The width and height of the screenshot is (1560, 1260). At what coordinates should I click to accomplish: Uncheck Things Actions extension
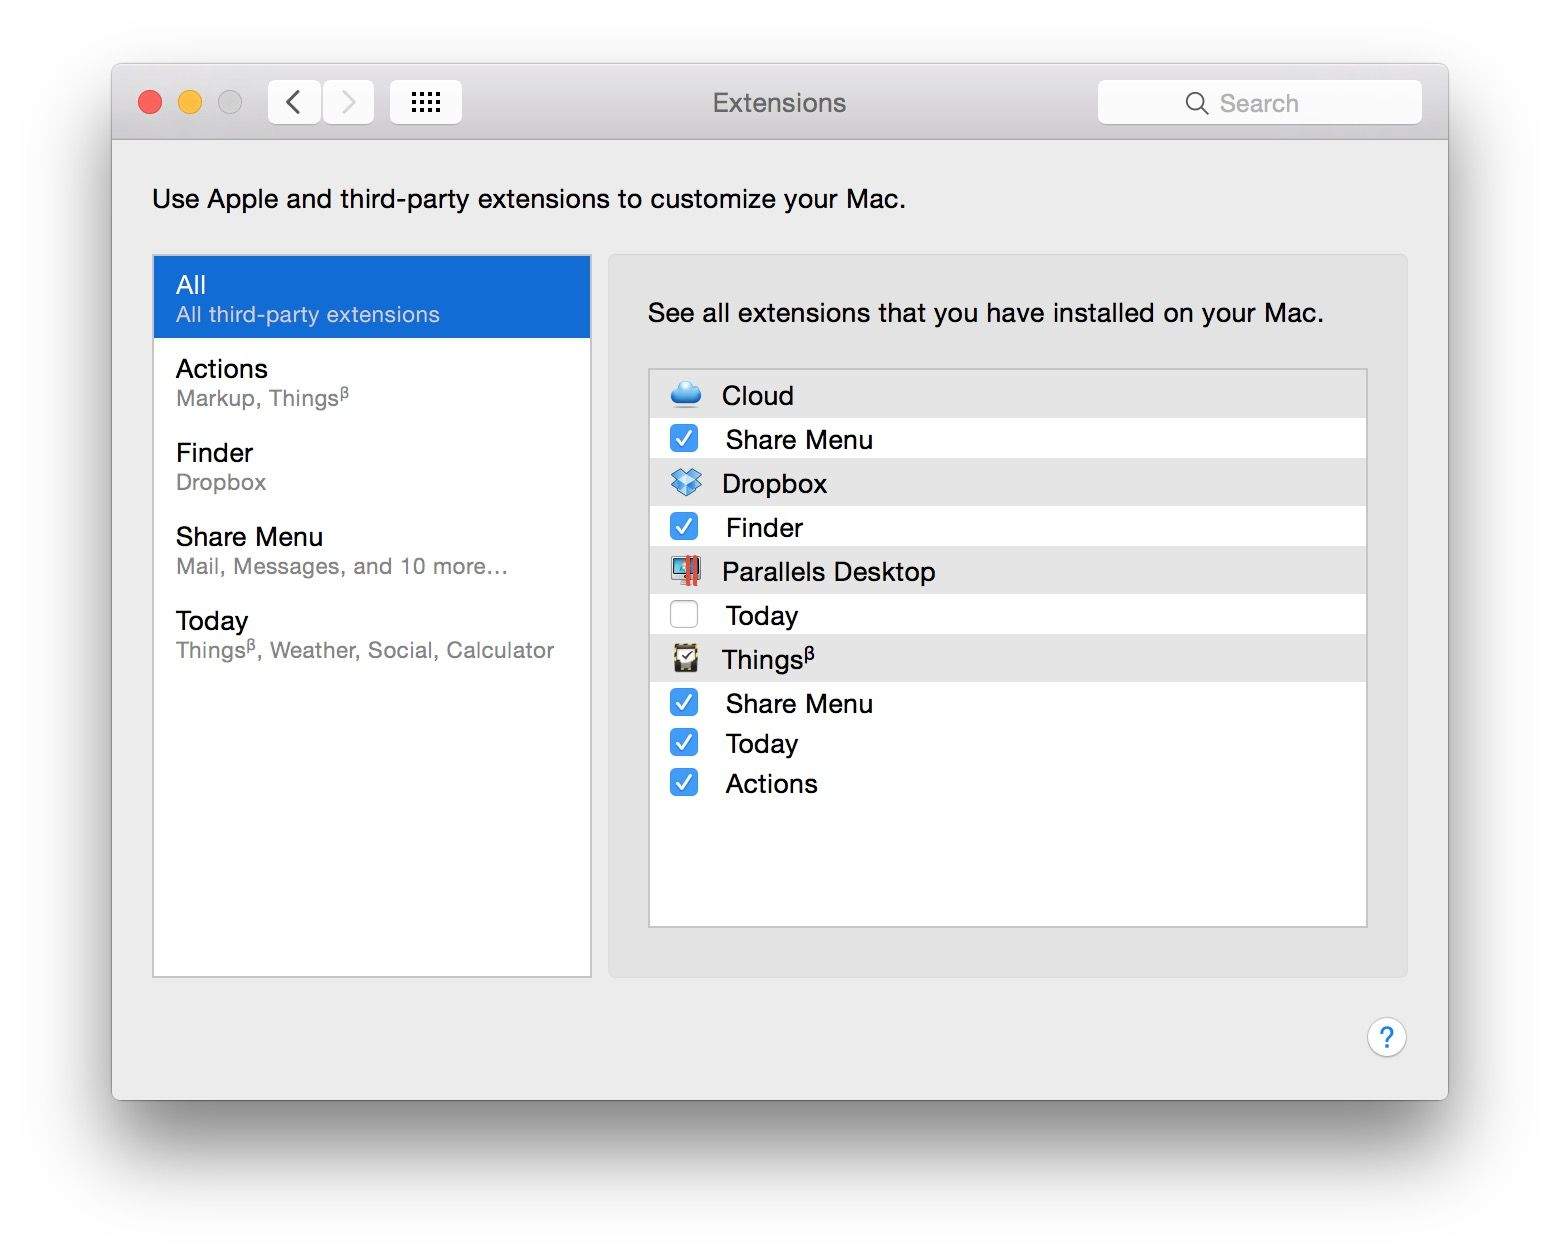(x=684, y=783)
